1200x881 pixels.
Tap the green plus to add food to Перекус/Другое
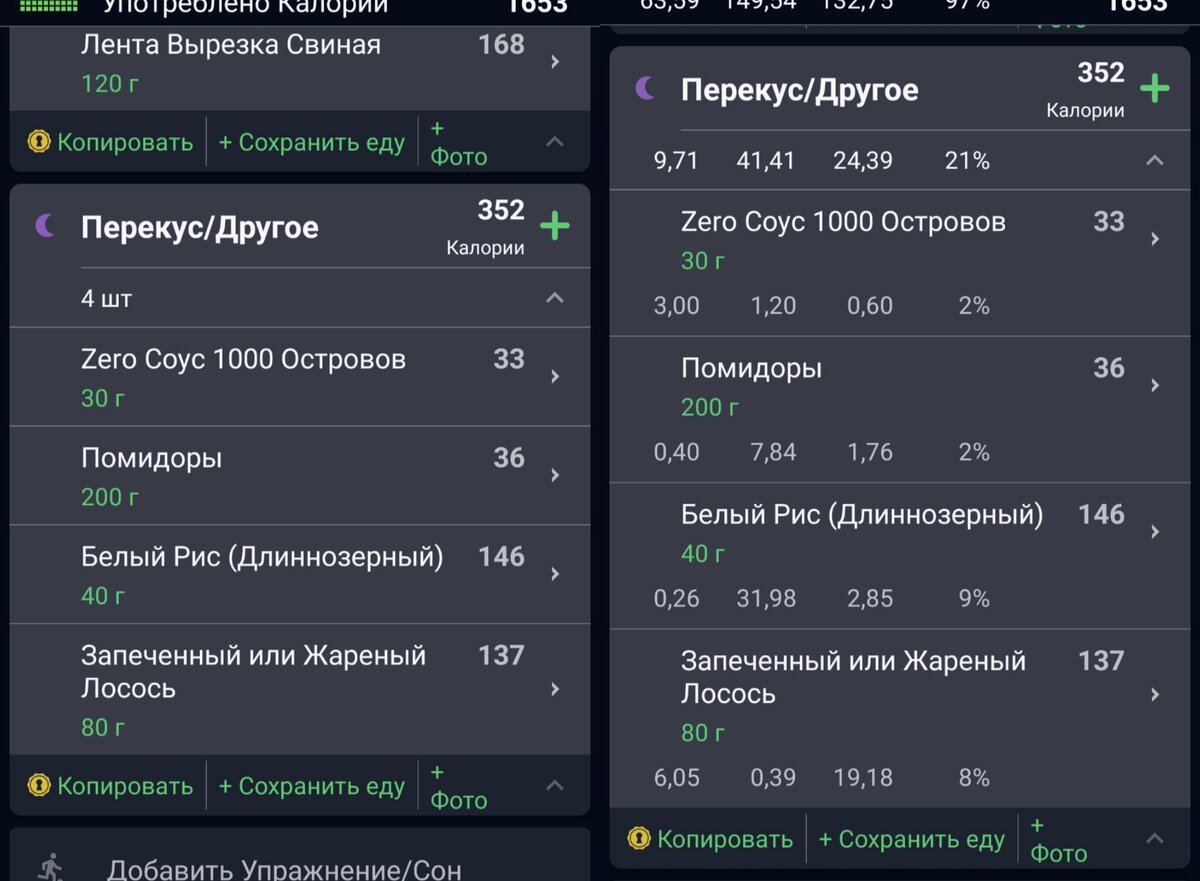[x=553, y=226]
